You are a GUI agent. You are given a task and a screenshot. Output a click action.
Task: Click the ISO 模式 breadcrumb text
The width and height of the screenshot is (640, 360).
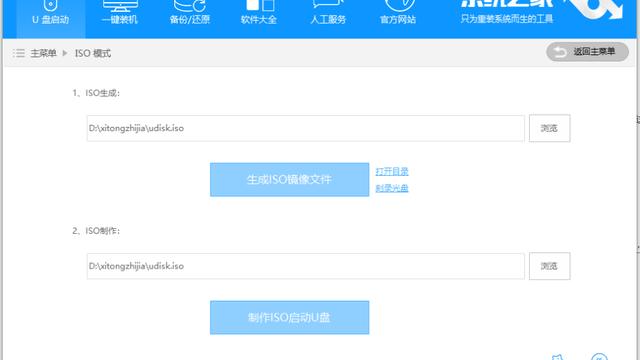point(93,53)
